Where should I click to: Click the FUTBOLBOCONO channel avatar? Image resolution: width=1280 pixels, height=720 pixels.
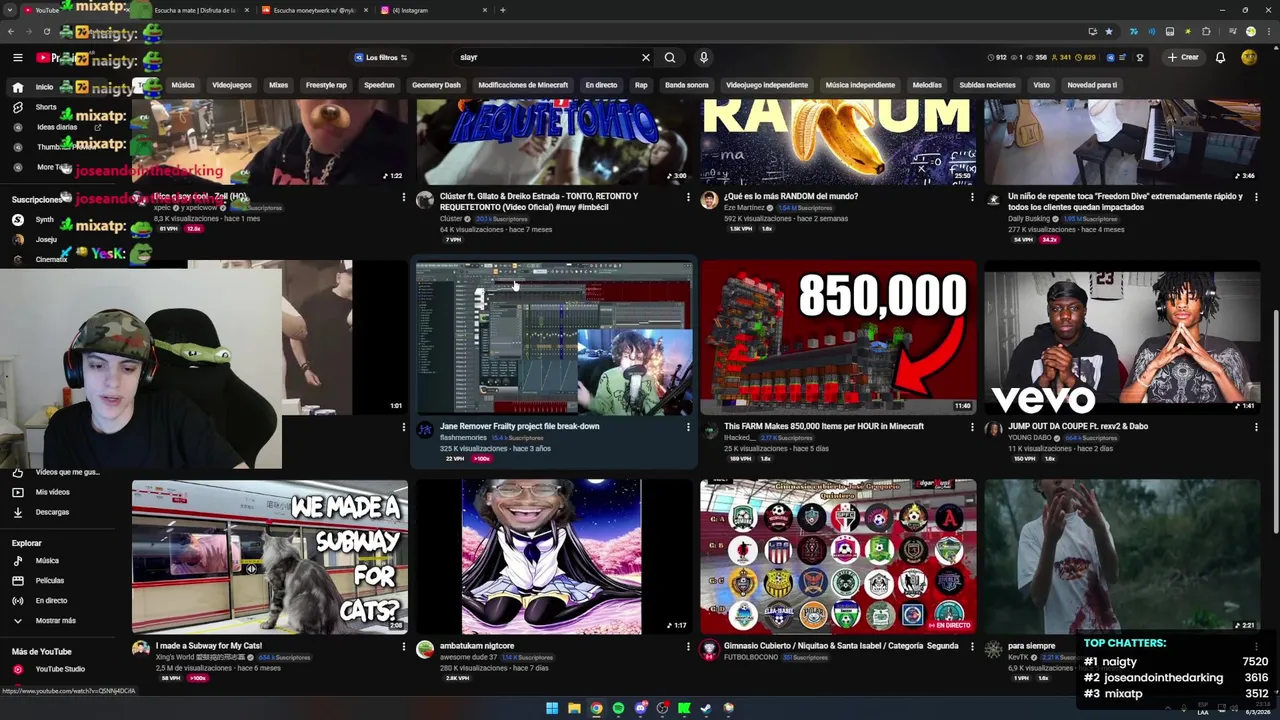click(x=709, y=650)
